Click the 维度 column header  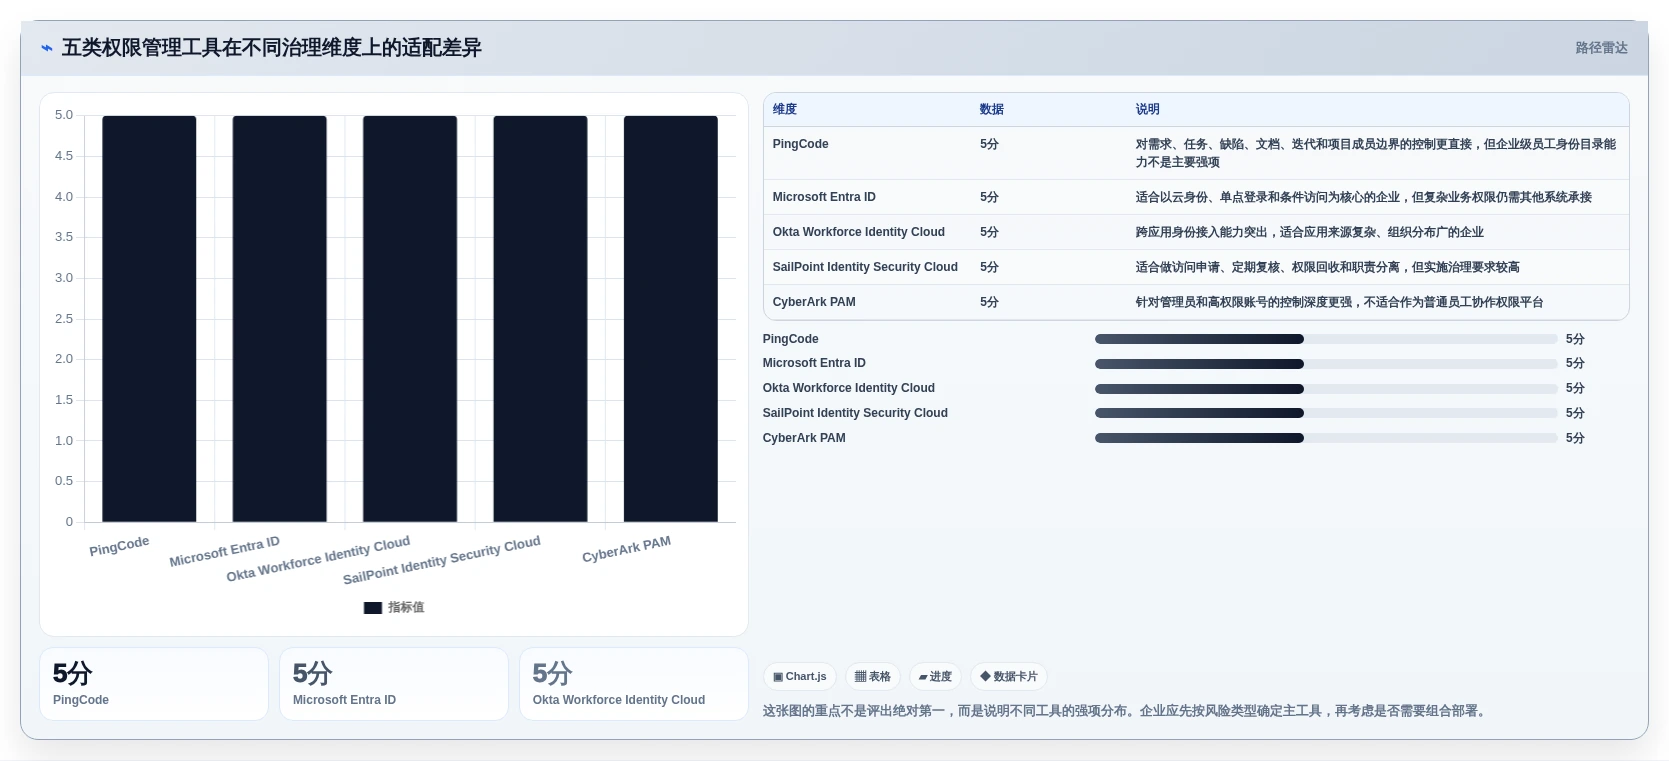click(x=785, y=109)
